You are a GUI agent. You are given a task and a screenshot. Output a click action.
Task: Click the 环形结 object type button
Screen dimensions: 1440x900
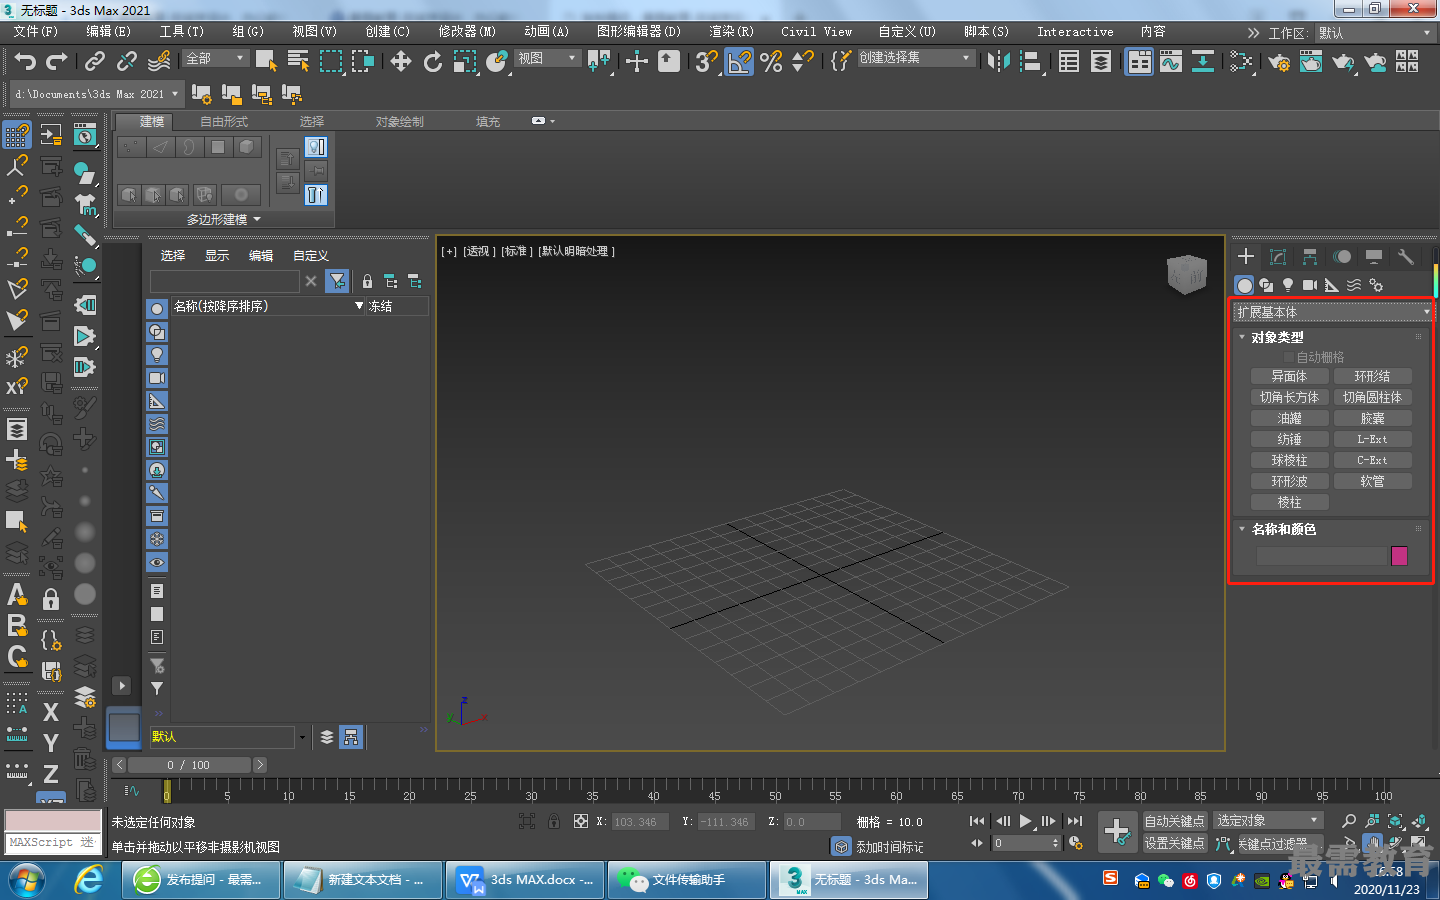1372,376
